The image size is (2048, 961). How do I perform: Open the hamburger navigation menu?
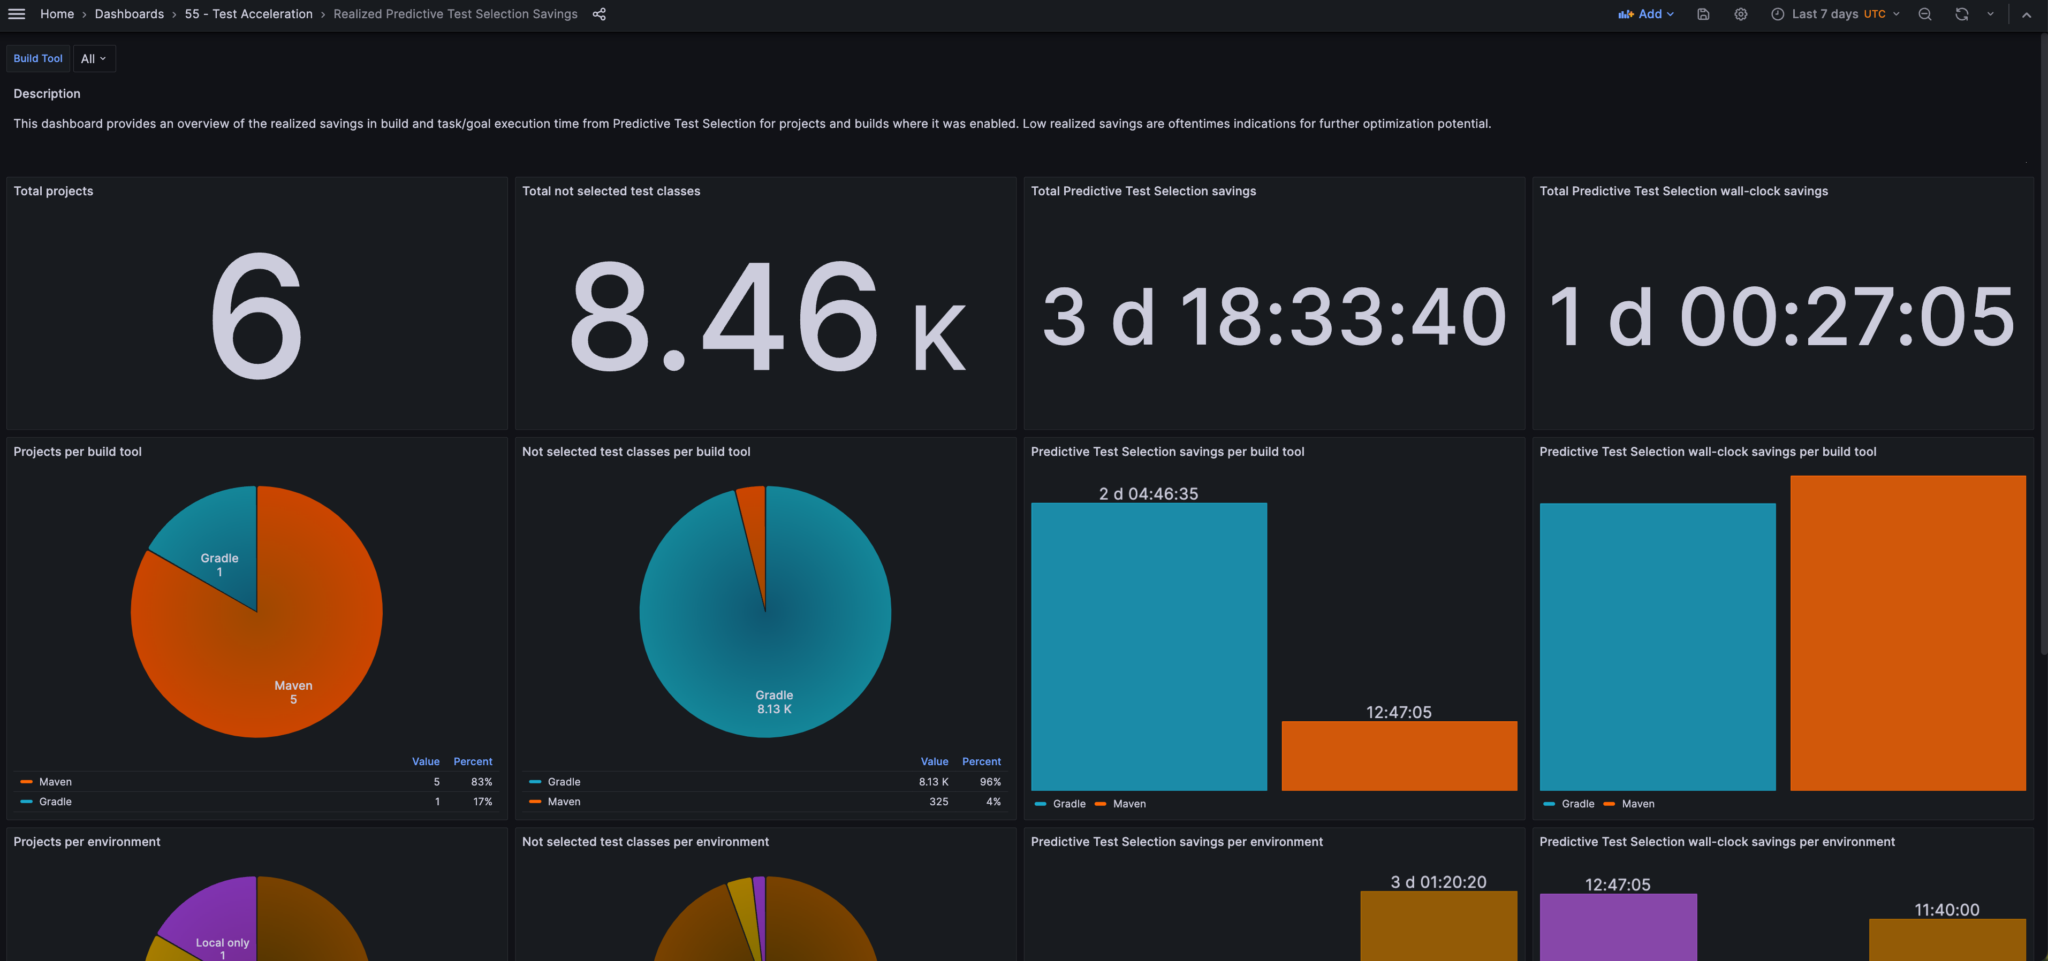[x=16, y=14]
